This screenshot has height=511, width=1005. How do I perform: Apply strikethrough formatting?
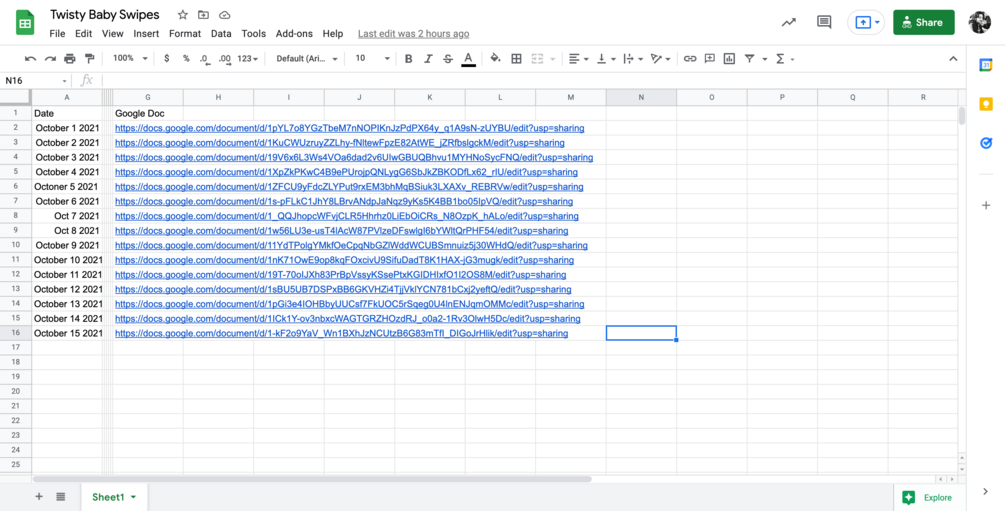tap(448, 58)
